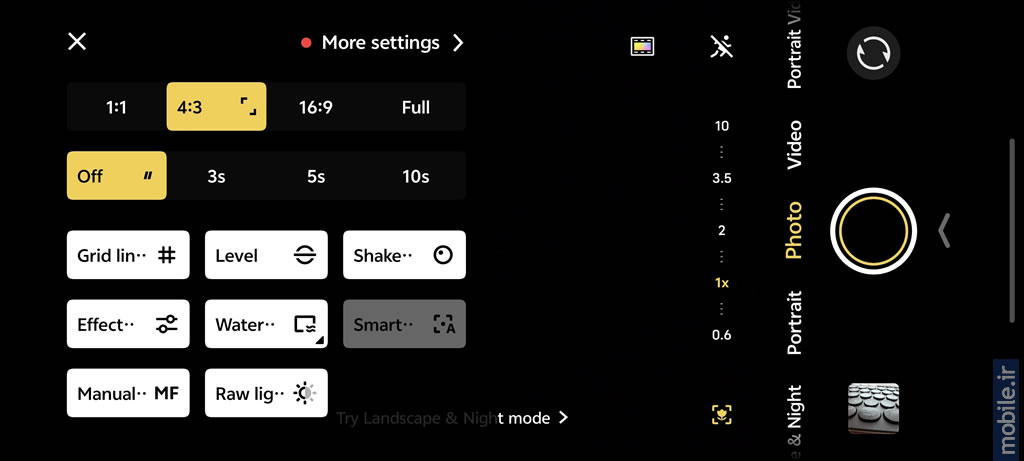
Task: Toggle Raw light option
Action: point(266,393)
